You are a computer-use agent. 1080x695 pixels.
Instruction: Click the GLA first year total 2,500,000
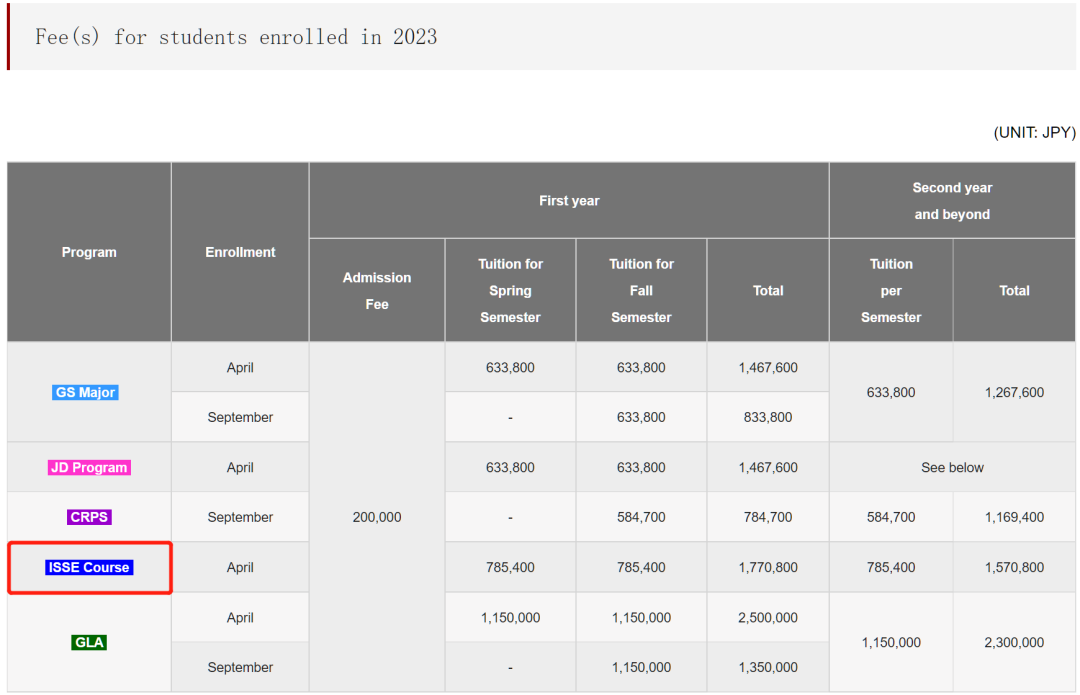tap(768, 618)
